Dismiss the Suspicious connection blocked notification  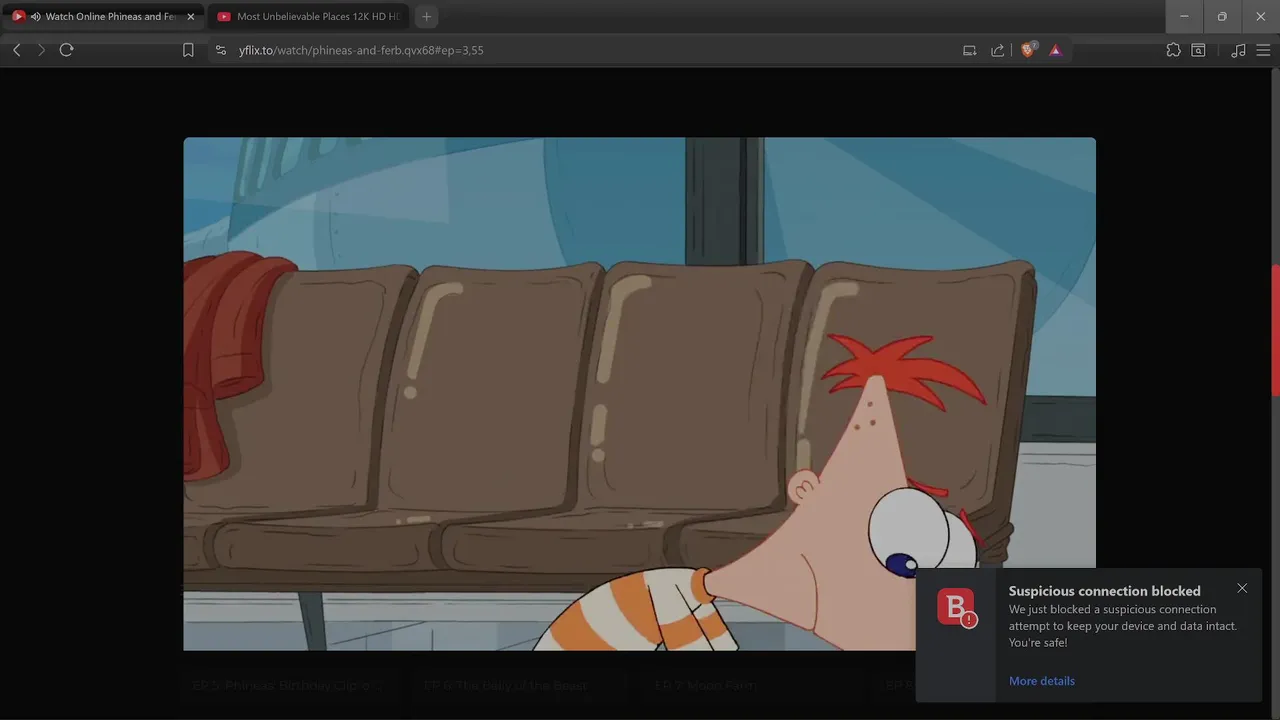[x=1242, y=588]
